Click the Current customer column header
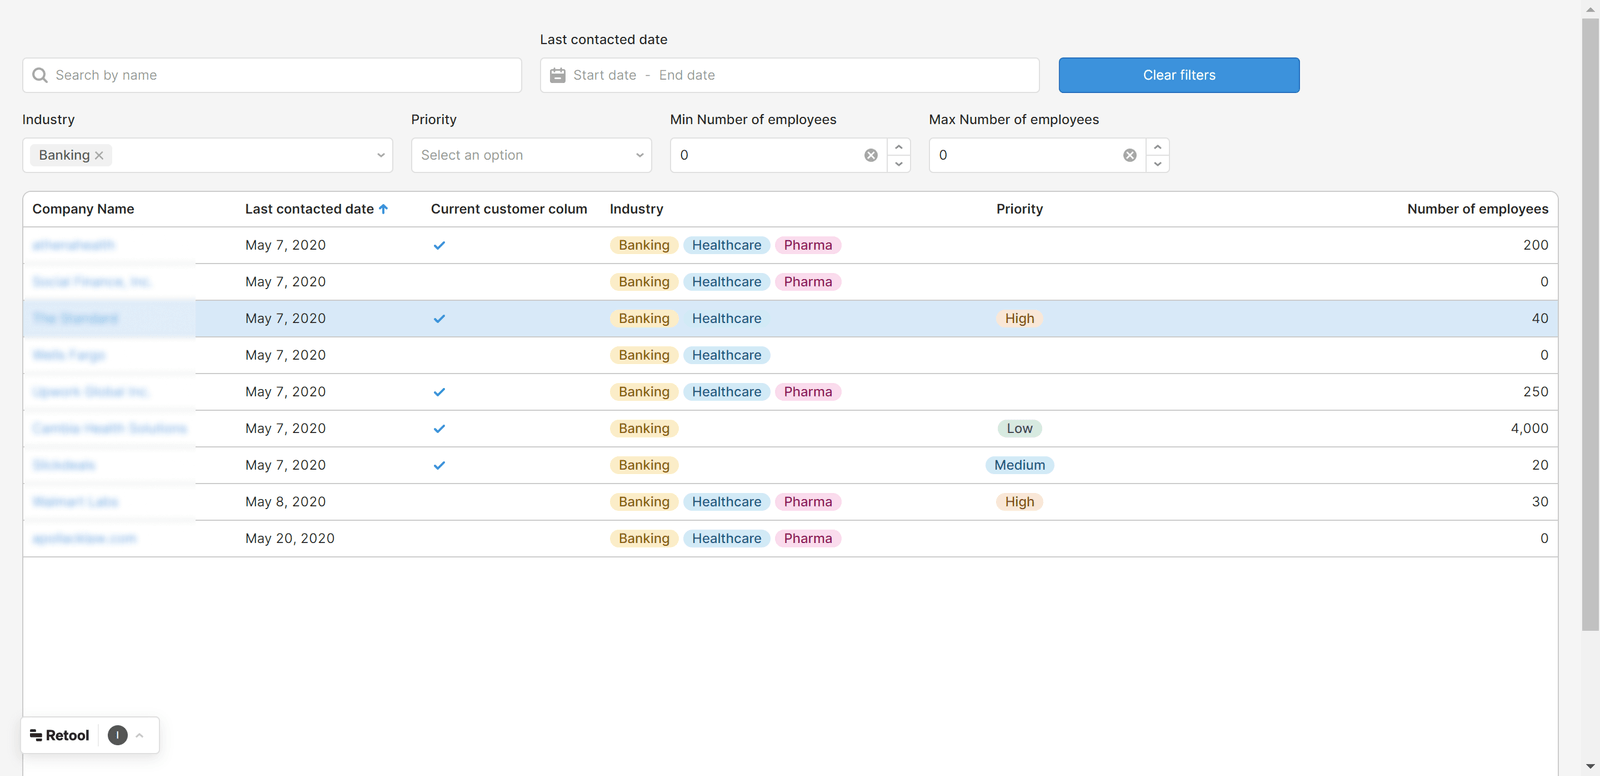Viewport: 1600px width, 776px height. coord(509,209)
